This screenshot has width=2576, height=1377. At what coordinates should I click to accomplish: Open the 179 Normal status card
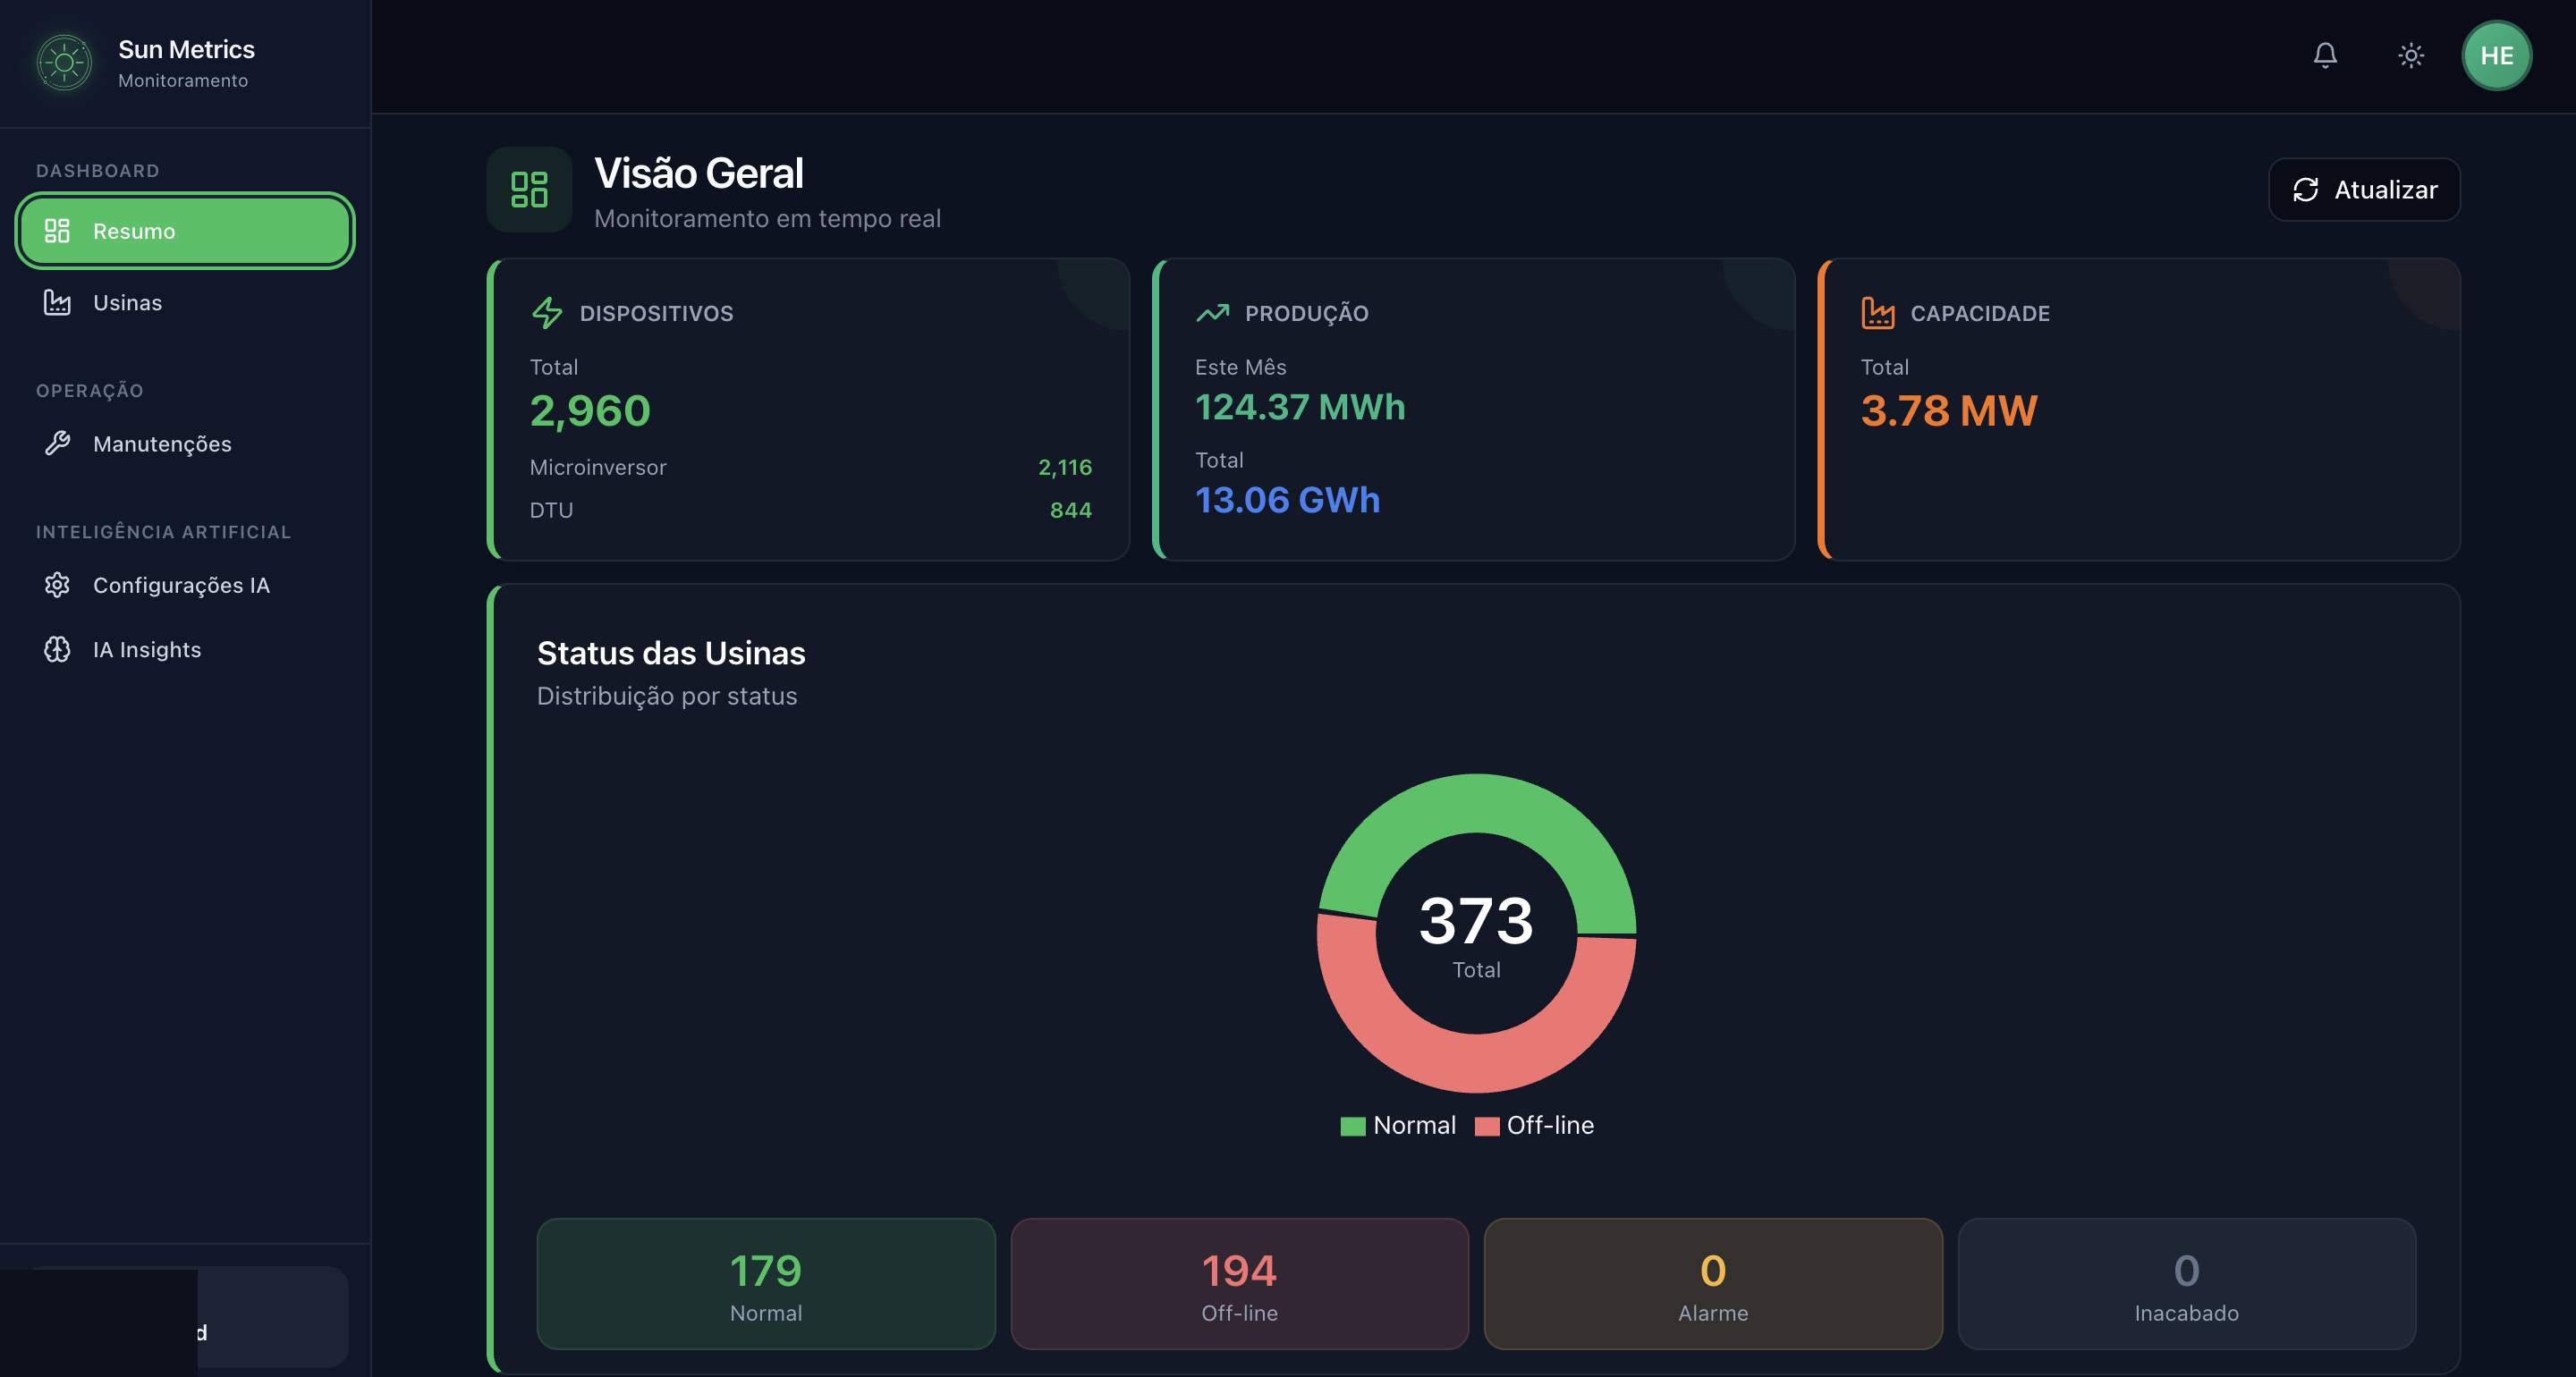point(765,1285)
